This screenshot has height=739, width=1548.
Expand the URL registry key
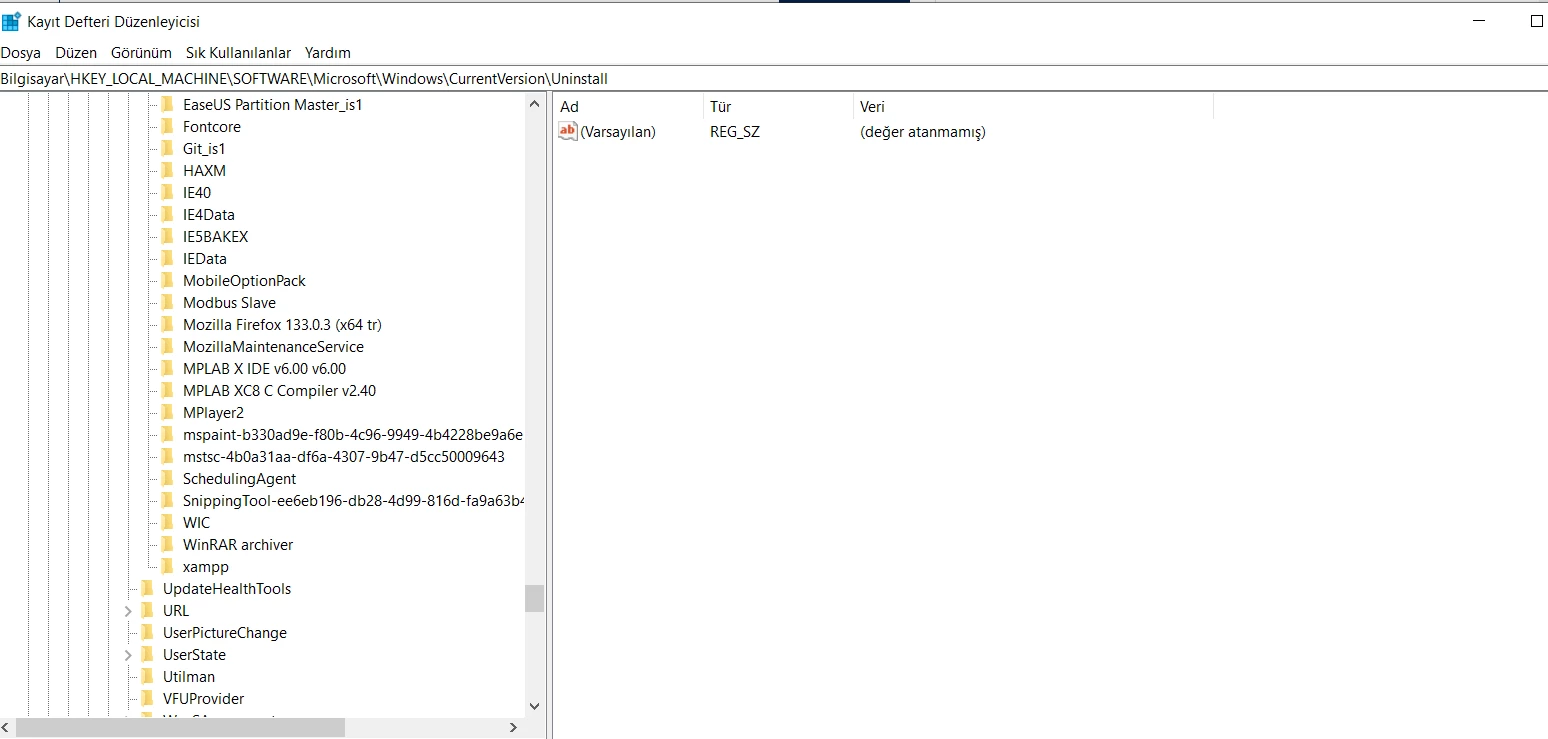128,611
